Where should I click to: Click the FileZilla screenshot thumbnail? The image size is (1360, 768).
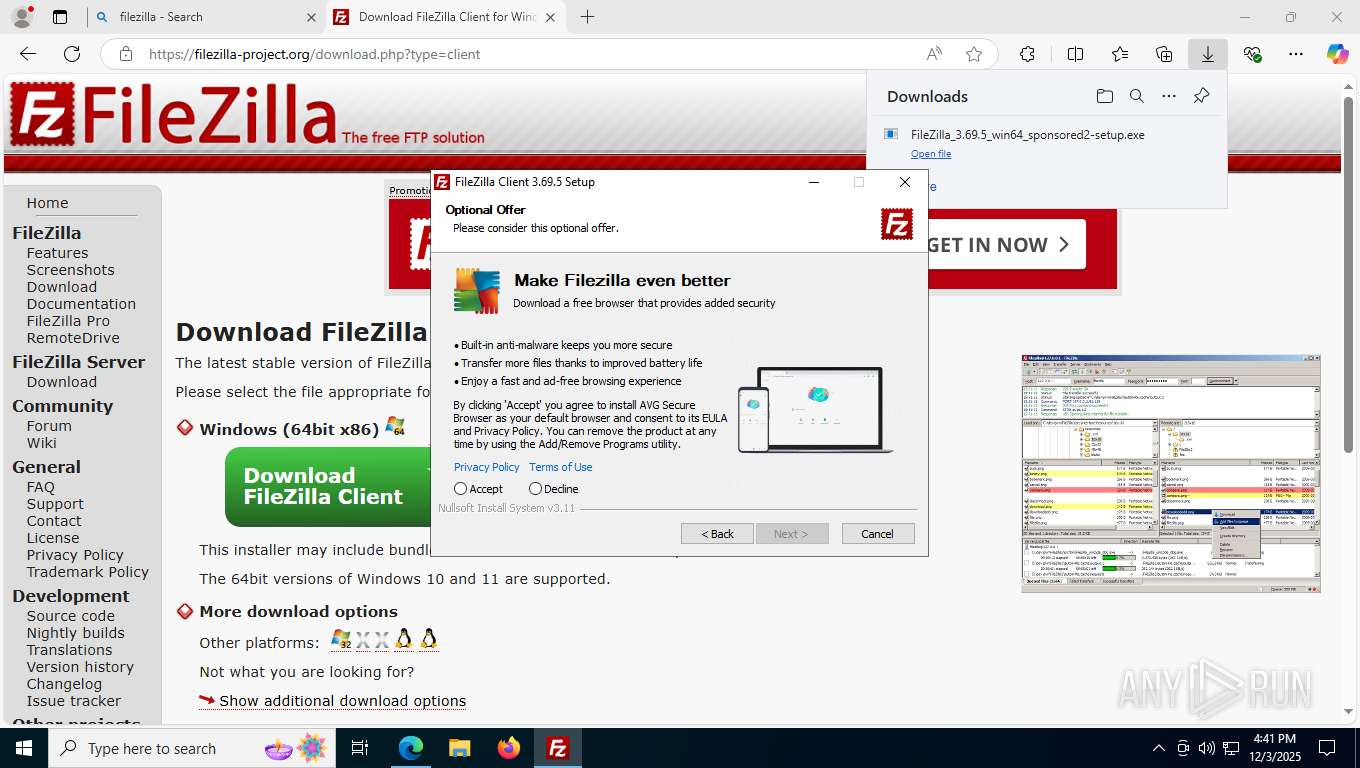click(x=1171, y=473)
